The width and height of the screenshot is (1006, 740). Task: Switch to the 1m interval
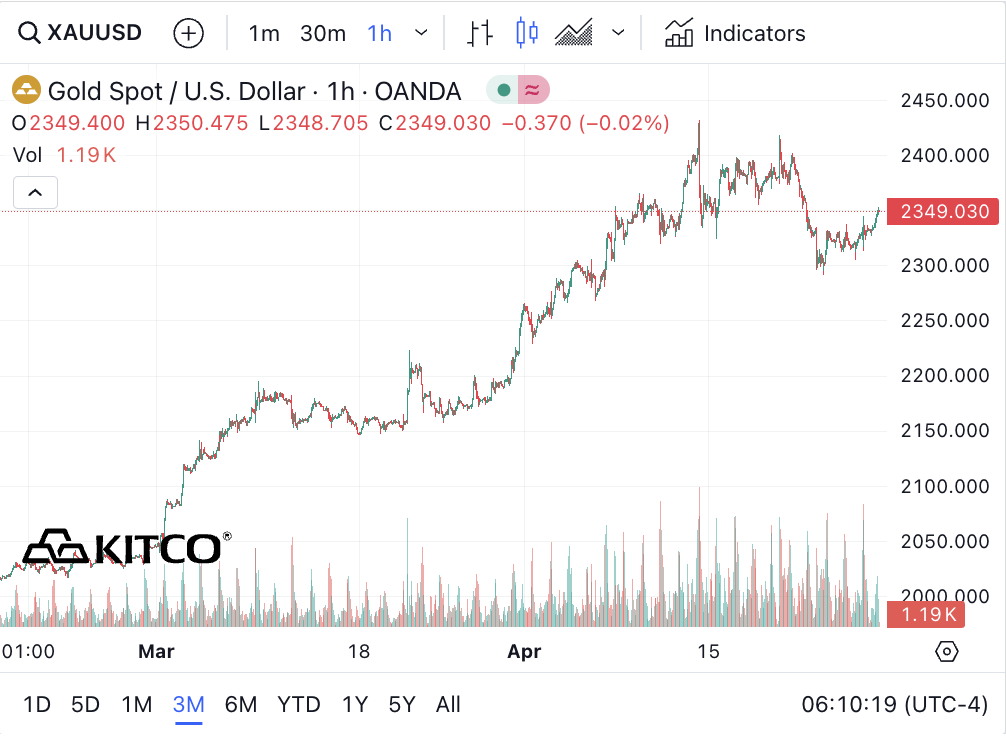click(264, 33)
